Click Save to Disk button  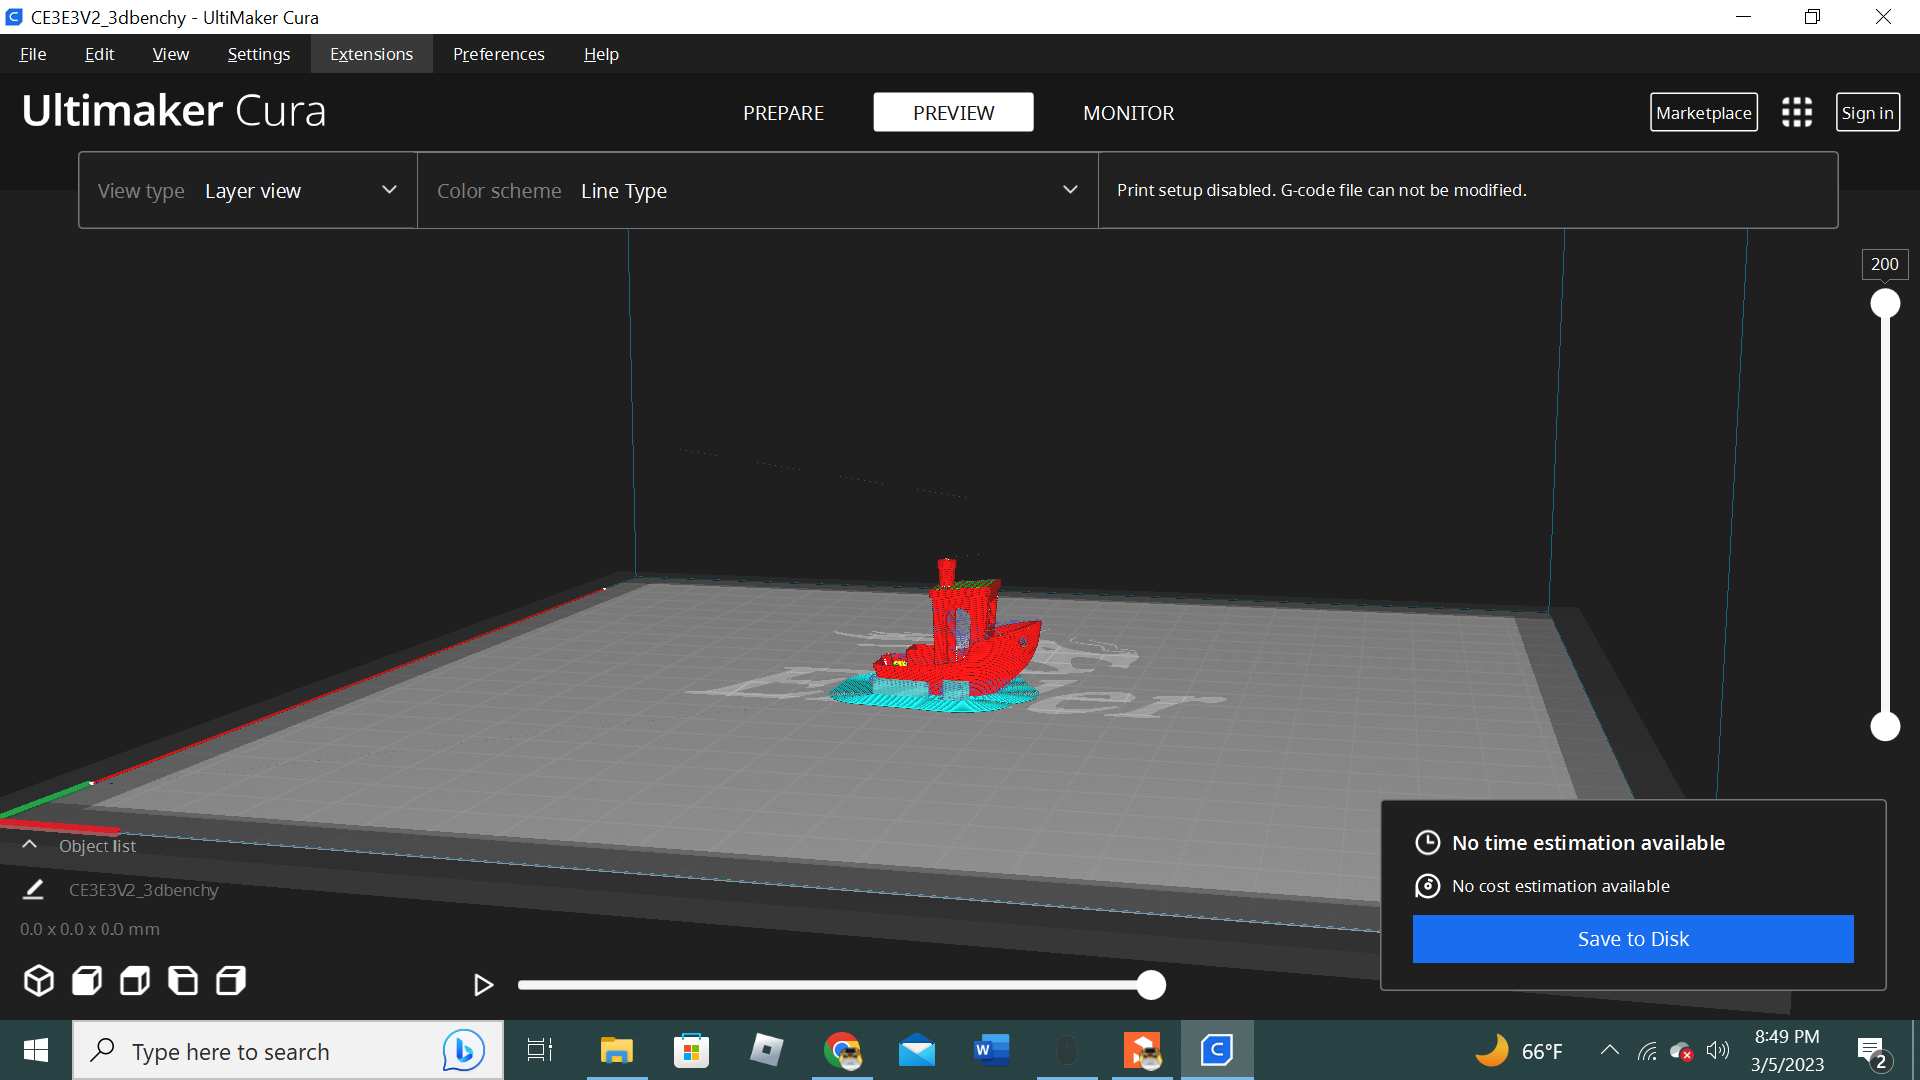click(x=1633, y=939)
